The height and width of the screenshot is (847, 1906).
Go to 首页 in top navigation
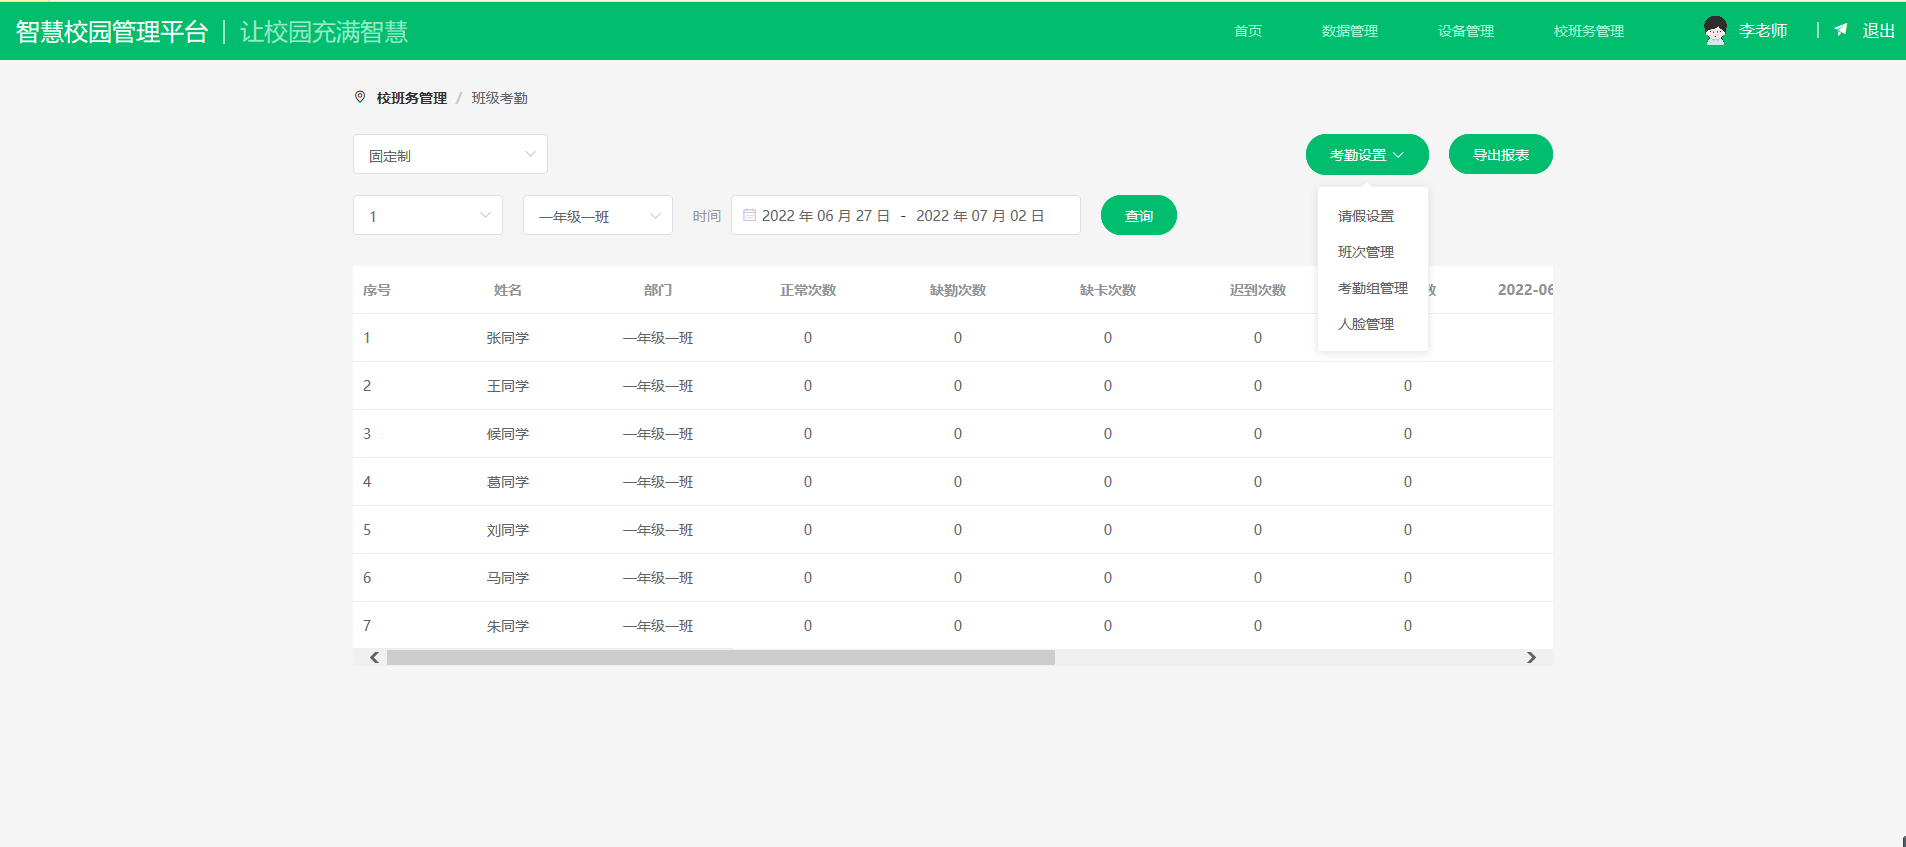point(1247,31)
